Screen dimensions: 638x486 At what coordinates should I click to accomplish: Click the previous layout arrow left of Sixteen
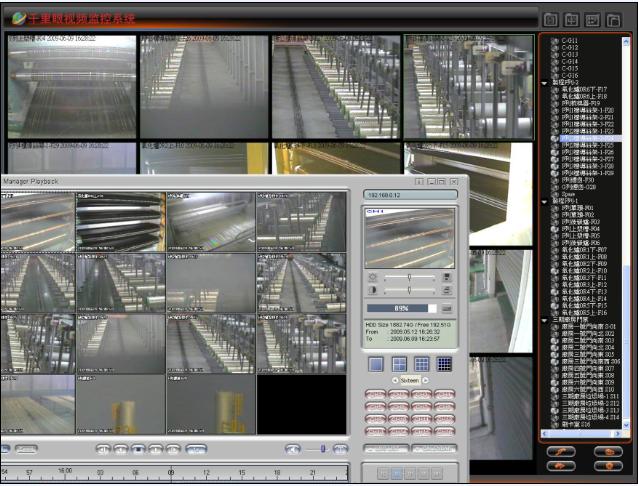394,380
